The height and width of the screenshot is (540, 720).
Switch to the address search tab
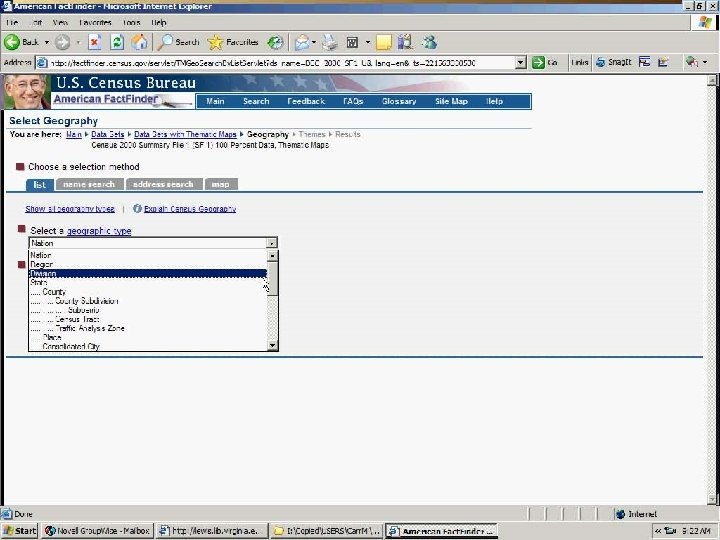(163, 184)
